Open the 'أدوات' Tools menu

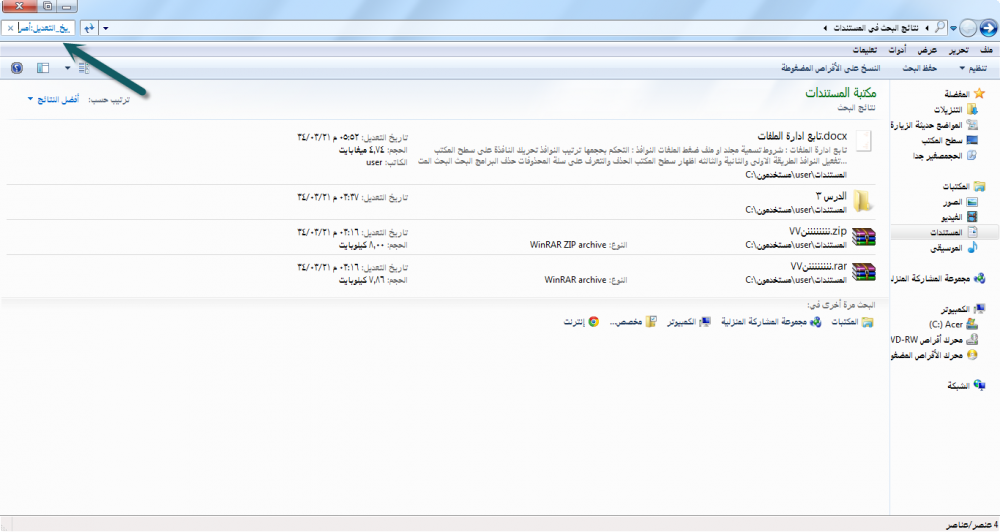[x=898, y=49]
